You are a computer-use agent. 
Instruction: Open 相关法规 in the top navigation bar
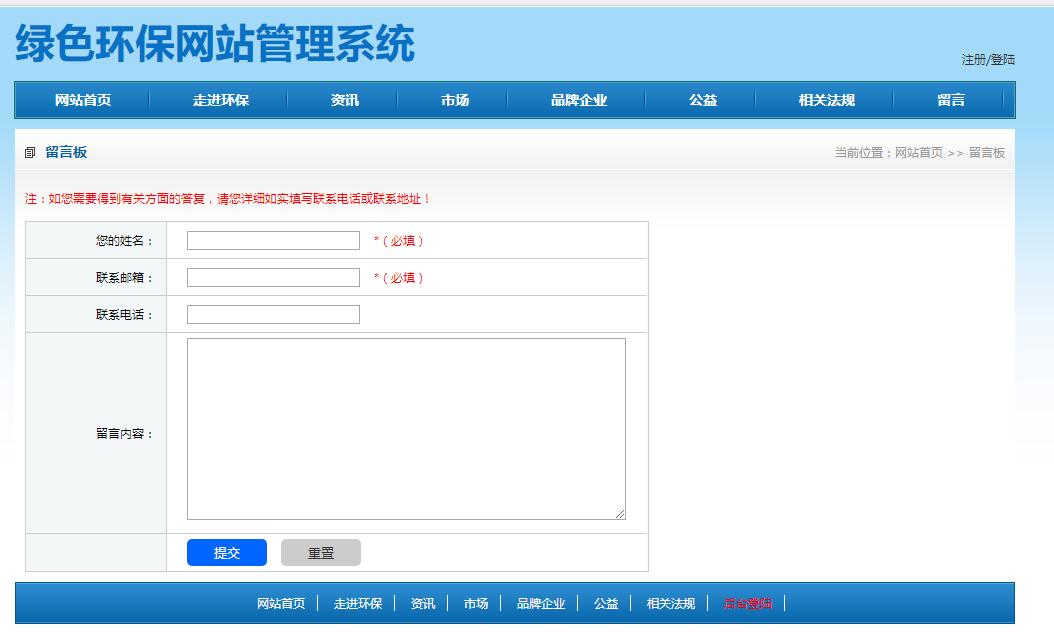click(827, 100)
